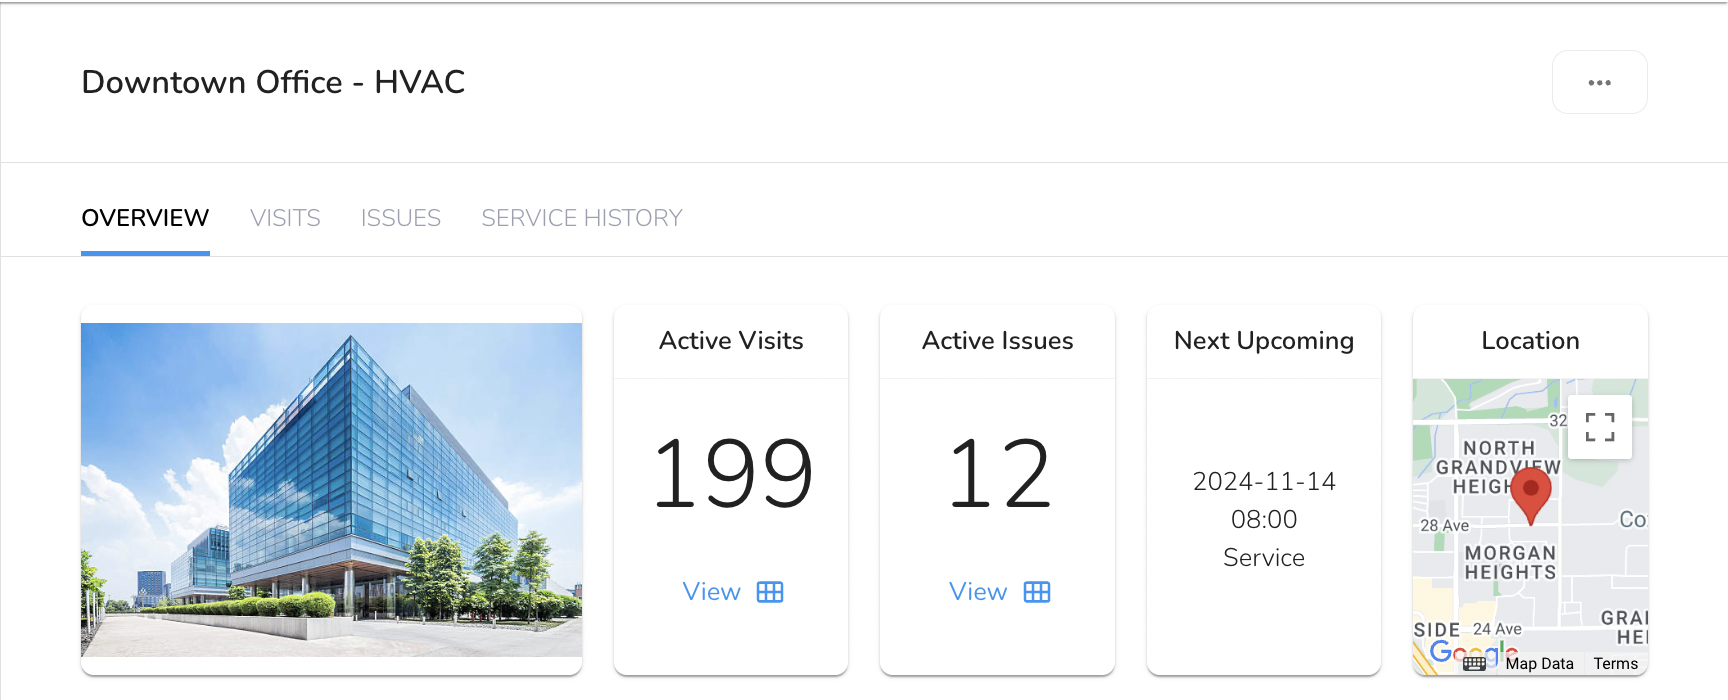
Task: Click the Morgan Heights label on map
Action: pos(1510,563)
